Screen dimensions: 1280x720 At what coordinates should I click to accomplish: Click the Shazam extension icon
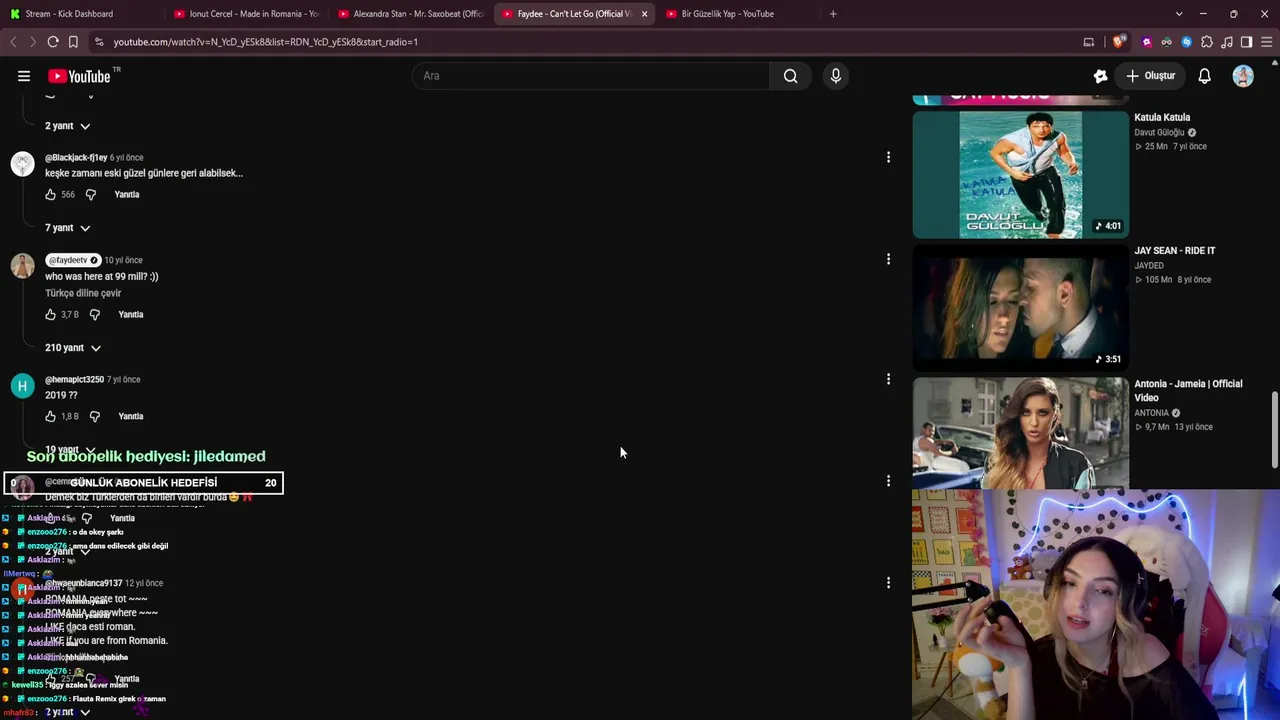1187,42
